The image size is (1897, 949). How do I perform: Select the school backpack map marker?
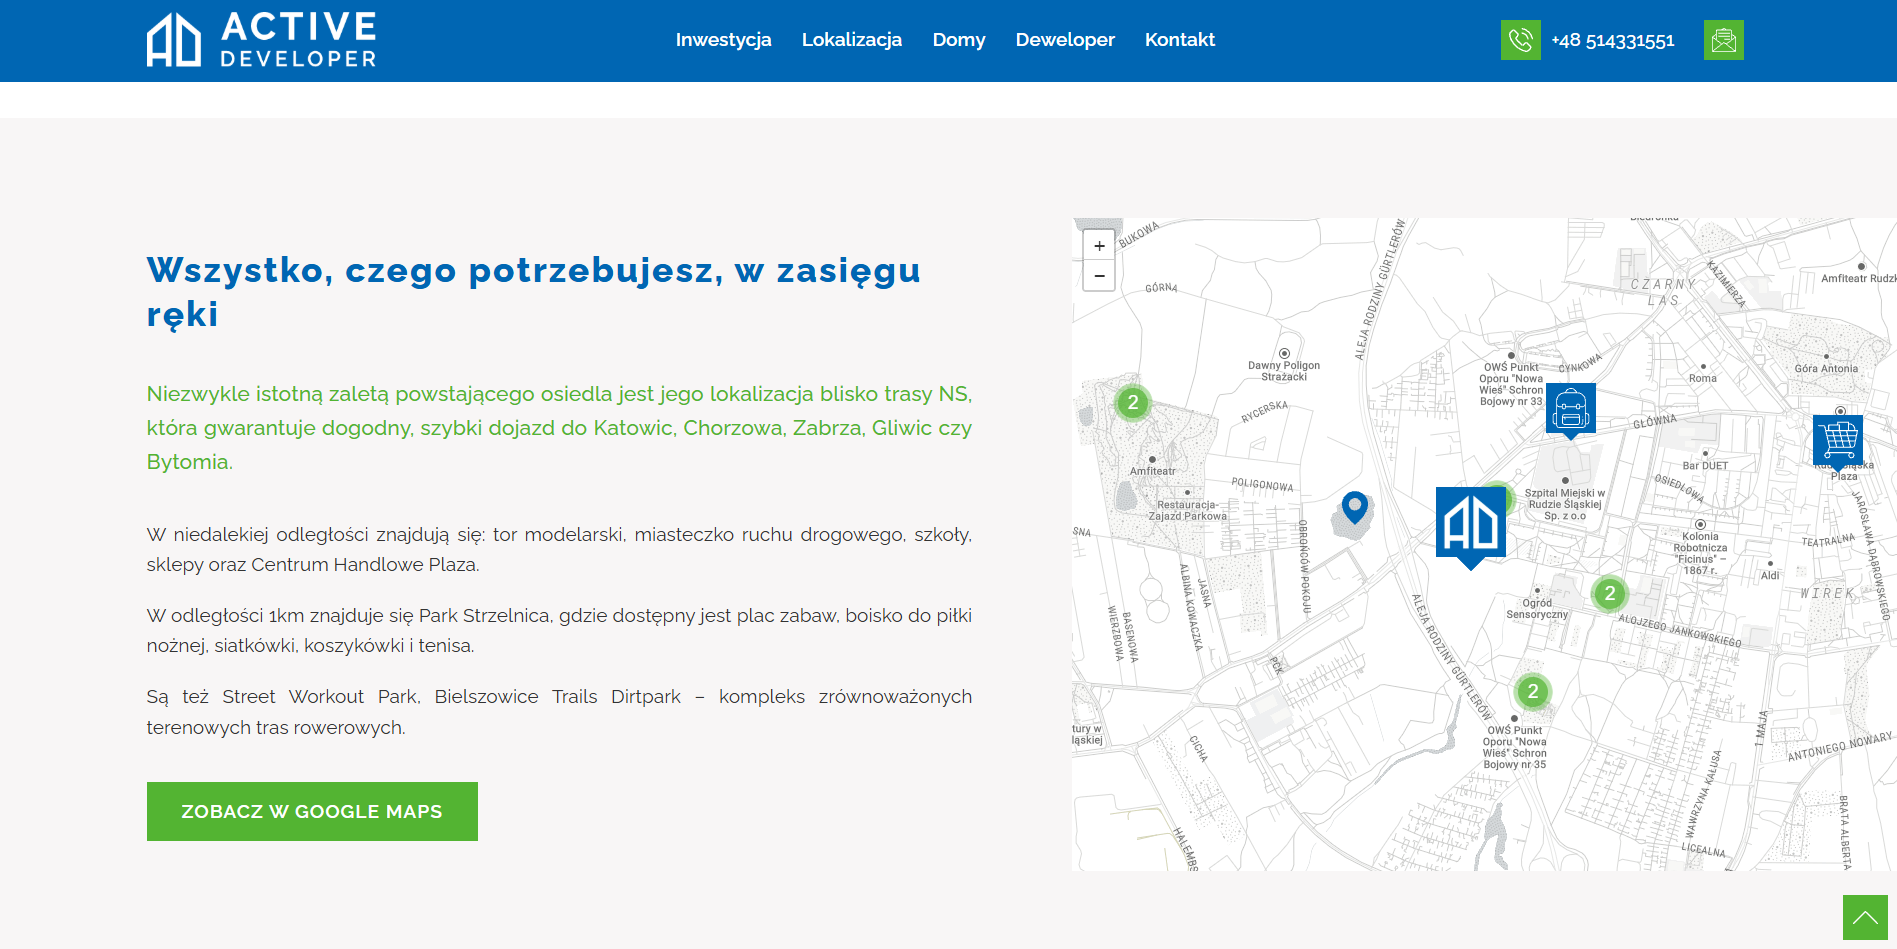[x=1571, y=410]
